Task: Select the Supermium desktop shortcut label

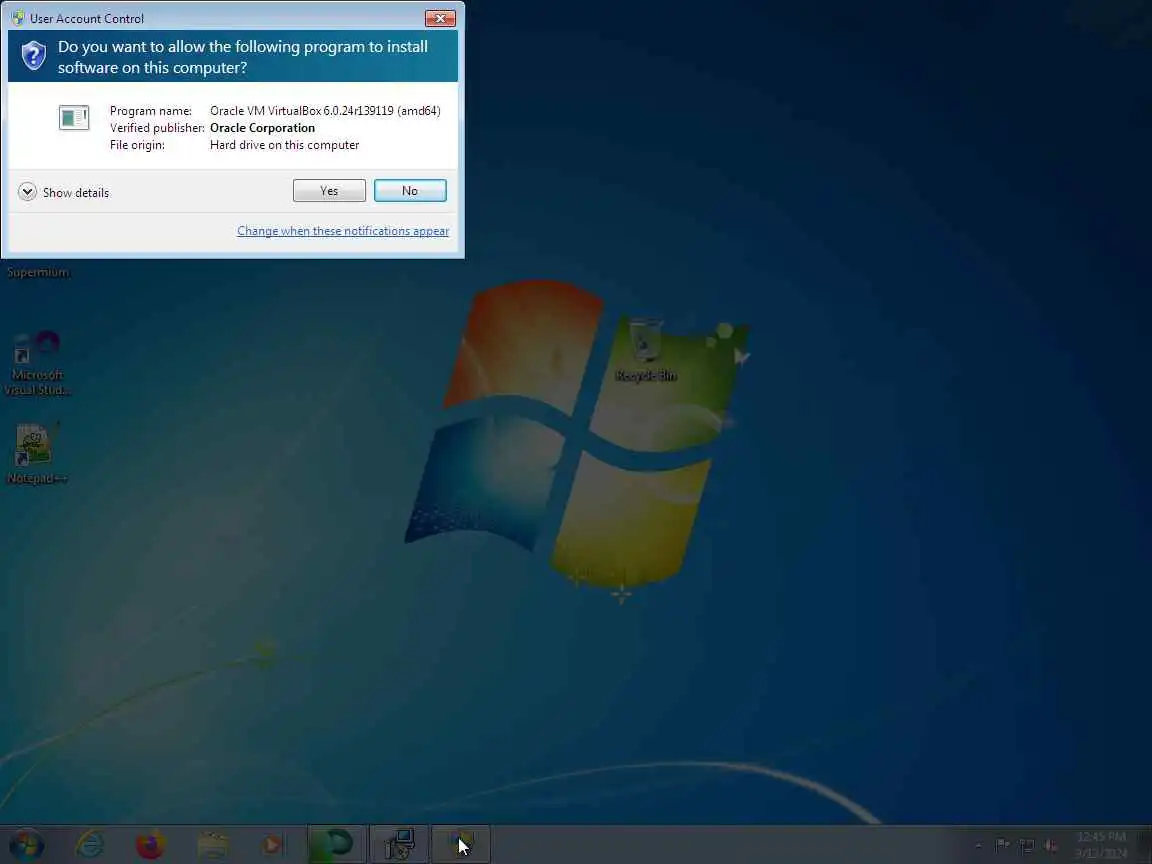Action: 37,273
